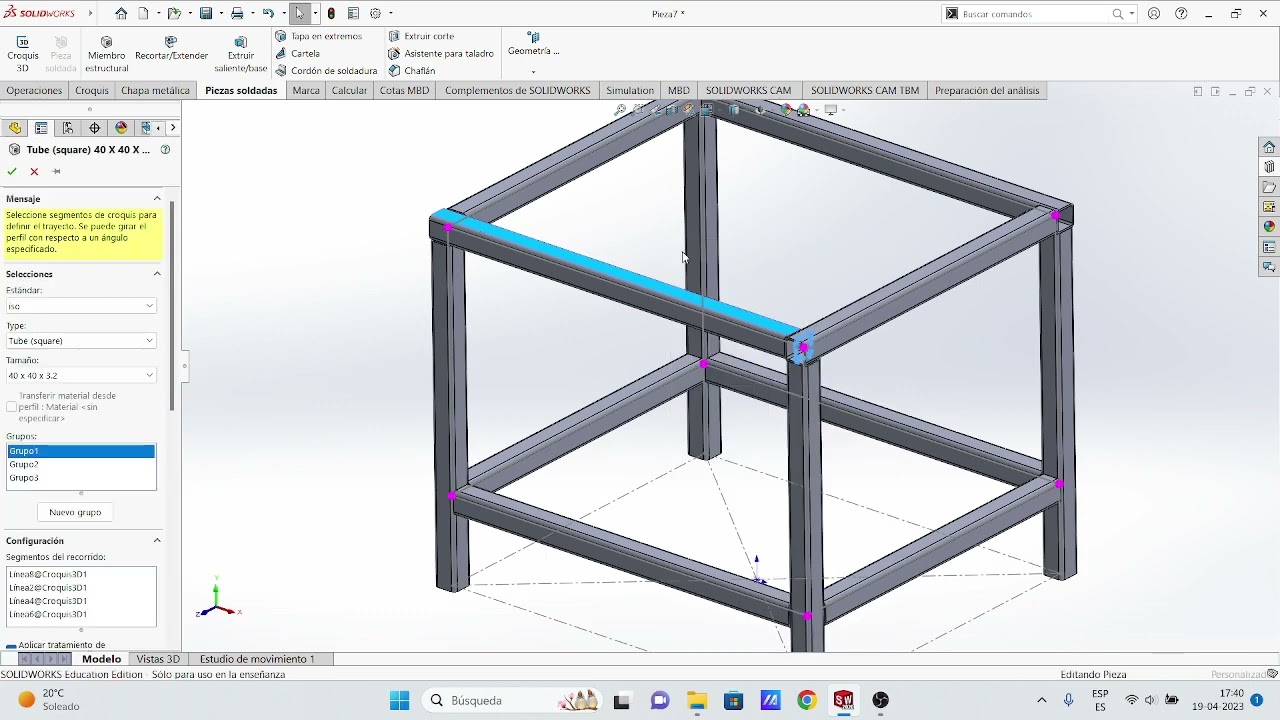Choose the Recortar/Extender tool
1280x720 pixels.
[x=171, y=49]
